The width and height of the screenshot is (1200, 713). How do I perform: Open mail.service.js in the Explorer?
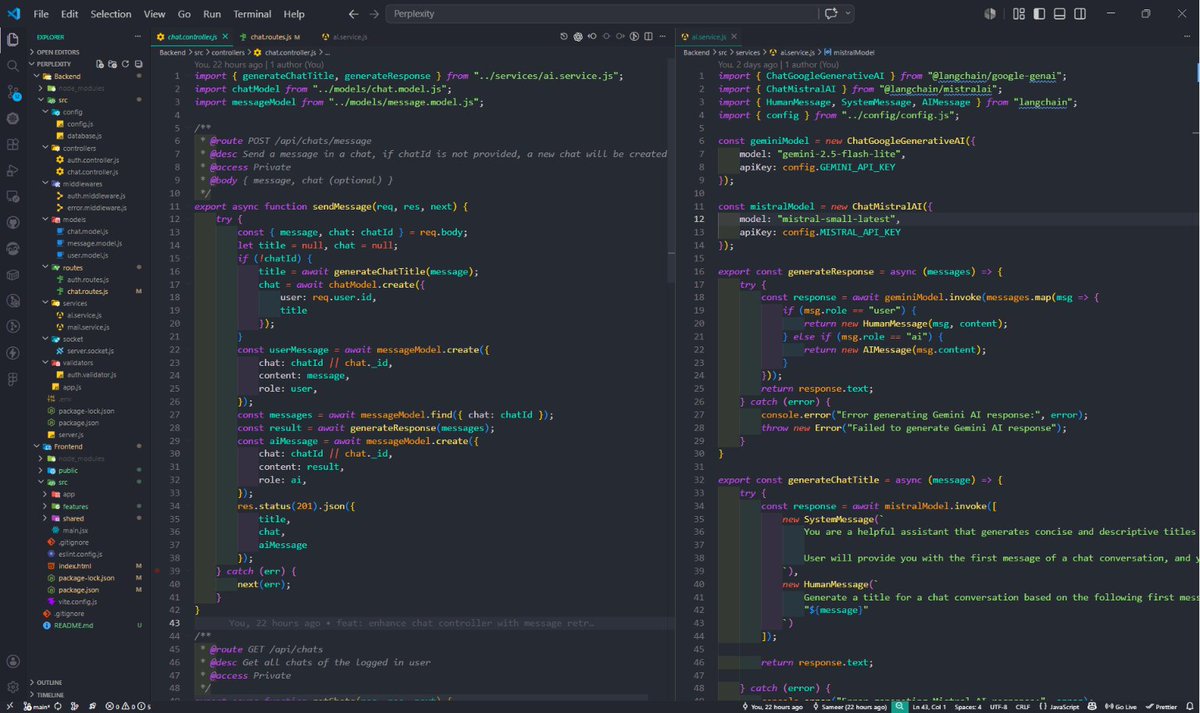pos(88,326)
